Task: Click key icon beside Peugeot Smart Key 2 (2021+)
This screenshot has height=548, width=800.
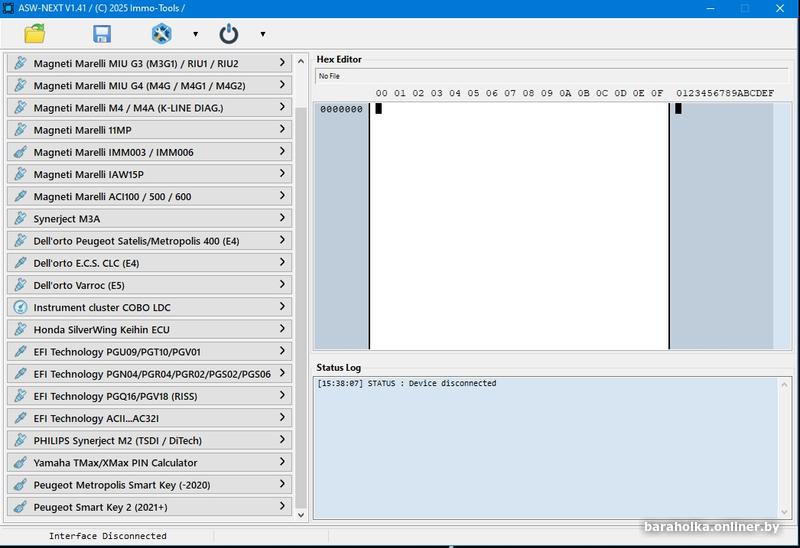Action: [20, 507]
